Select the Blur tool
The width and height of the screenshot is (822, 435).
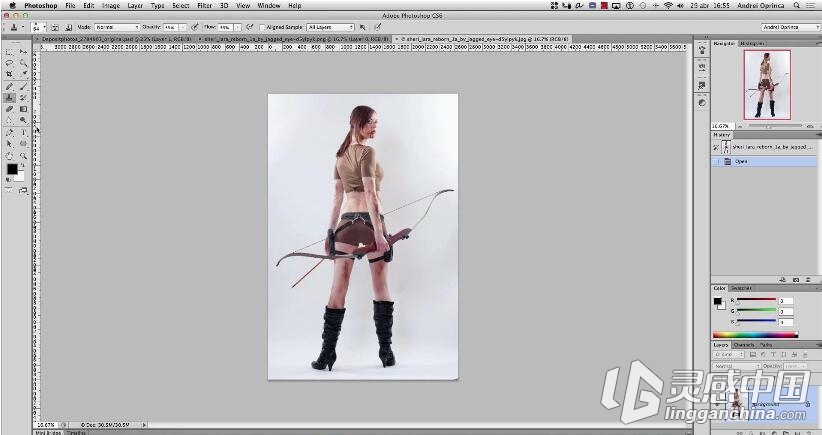tap(9, 121)
